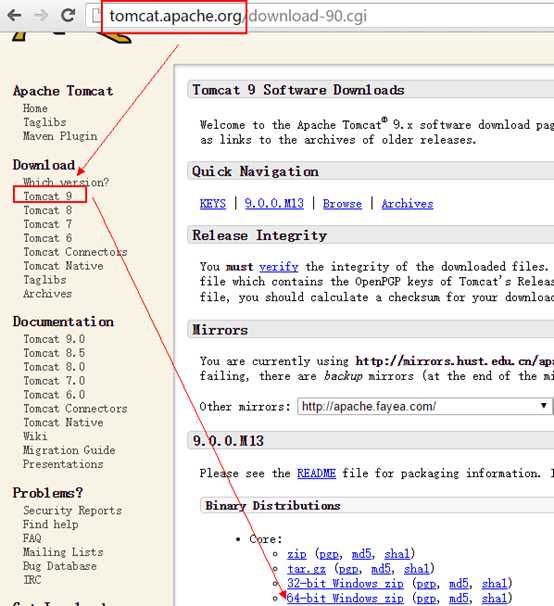Open Tomcat 6.0 documentation
The image size is (554, 606).
point(54,395)
